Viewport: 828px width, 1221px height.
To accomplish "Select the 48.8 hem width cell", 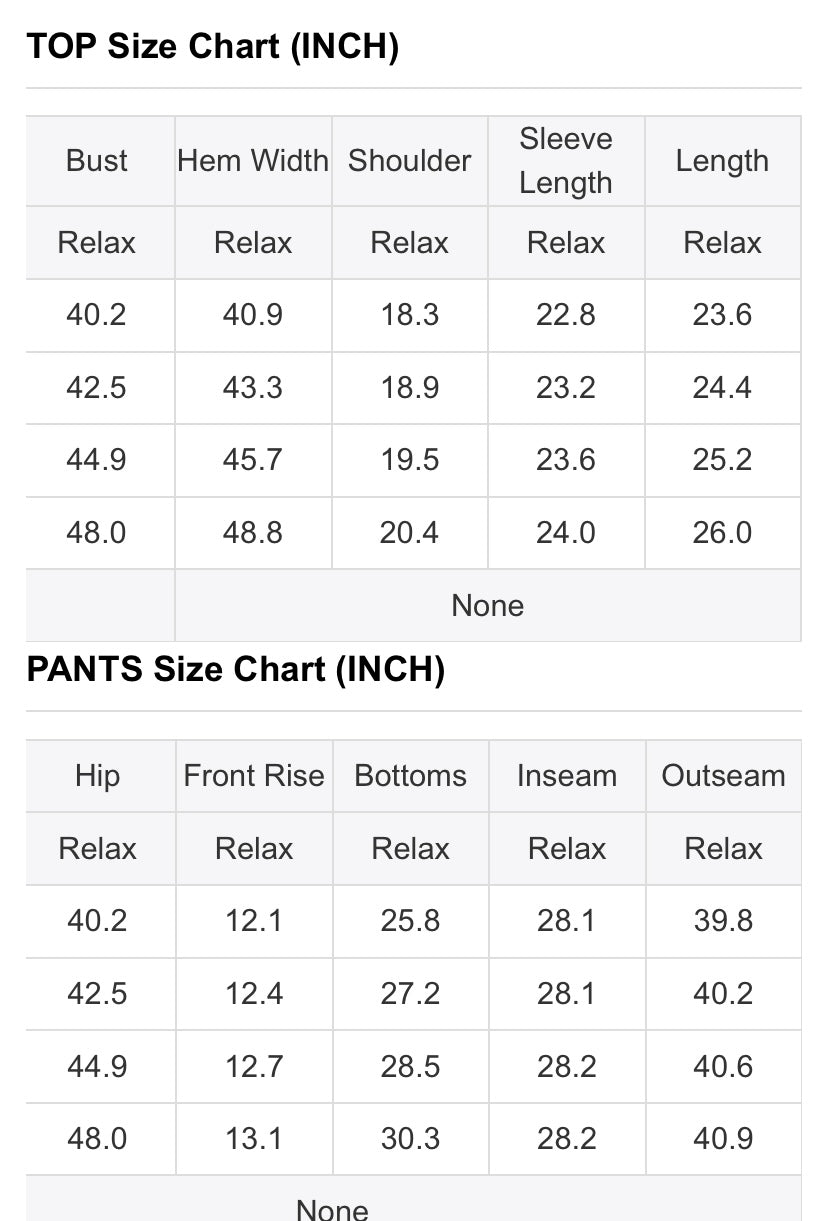I will (x=253, y=533).
